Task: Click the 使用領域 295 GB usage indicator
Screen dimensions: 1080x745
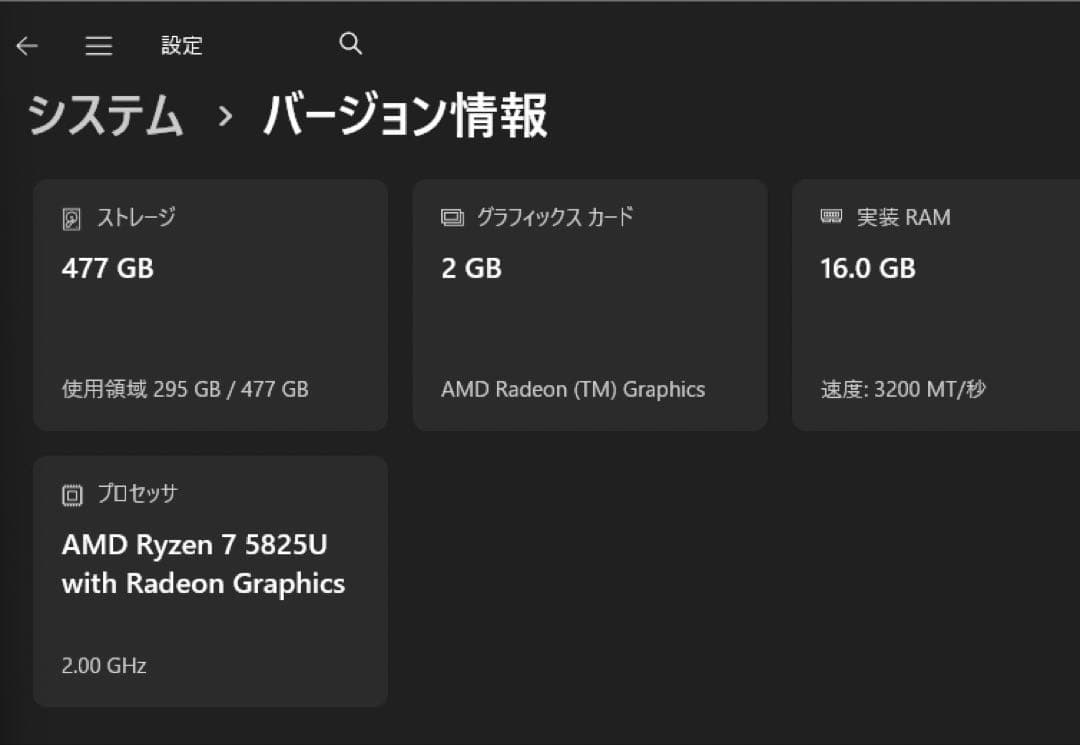Action: pyautogui.click(x=186, y=389)
